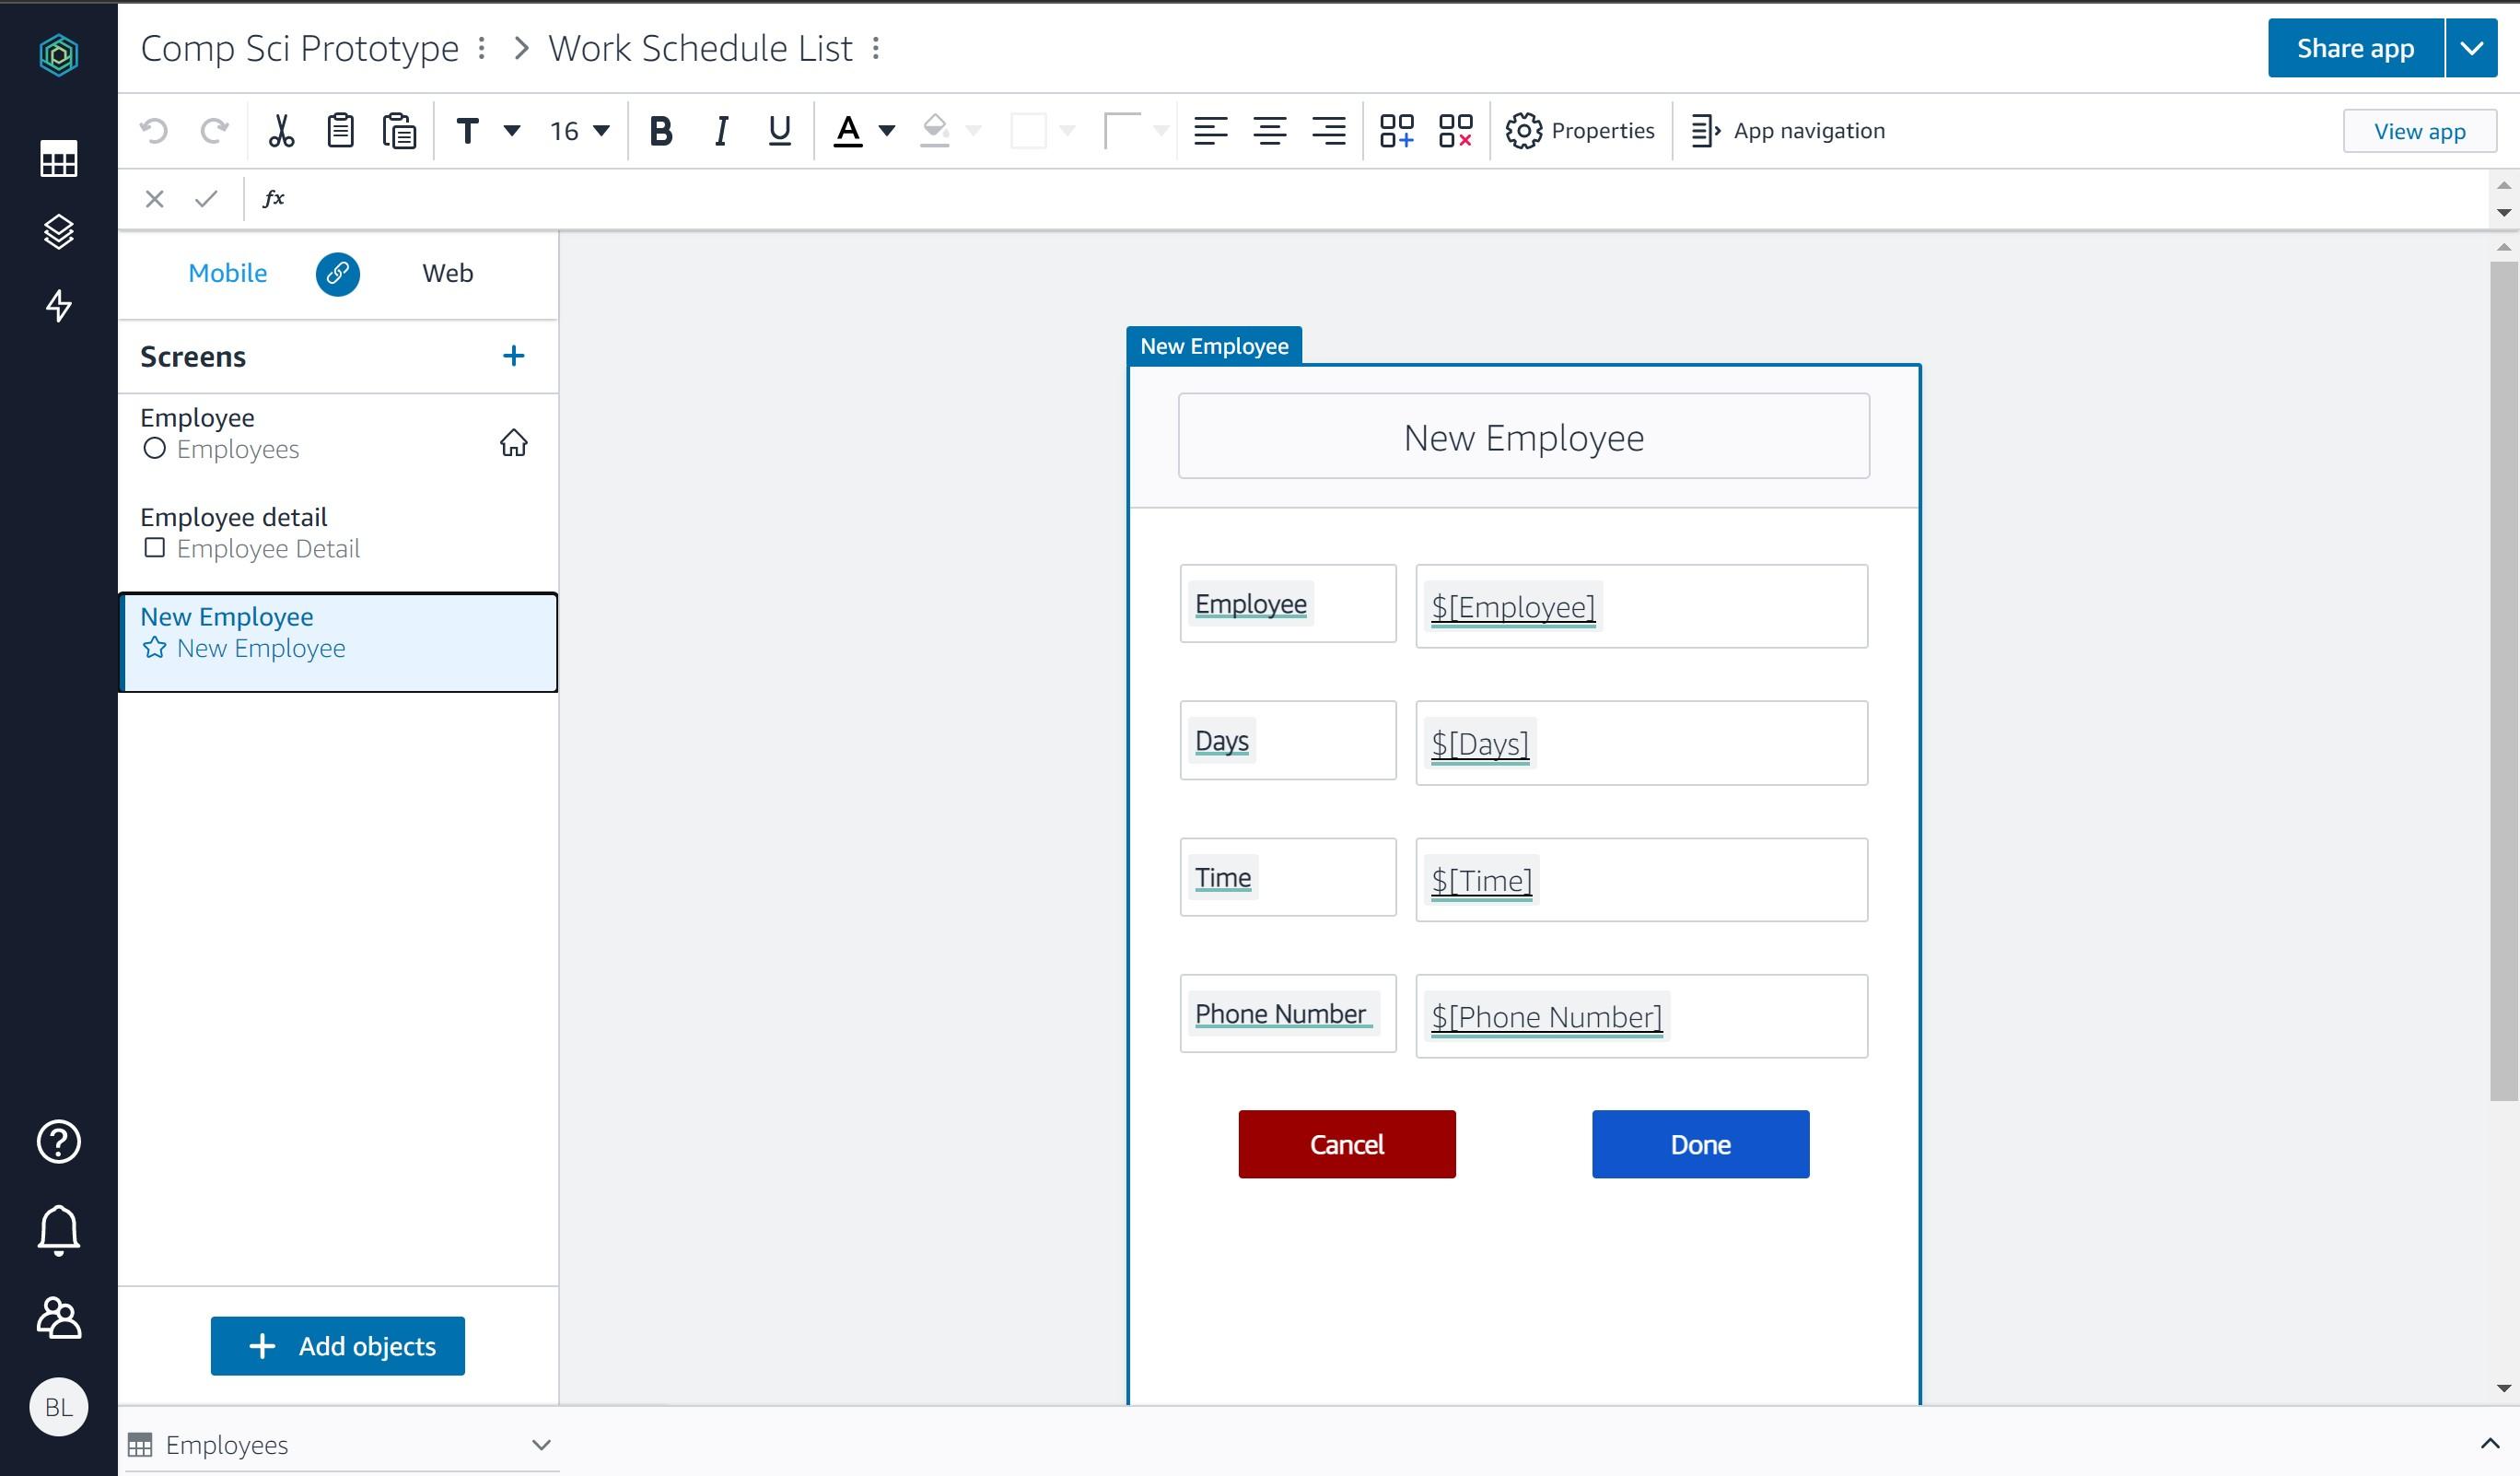Expand the Employees table panel at bottom
This screenshot has height=1476, width=2520.
(x=541, y=1444)
